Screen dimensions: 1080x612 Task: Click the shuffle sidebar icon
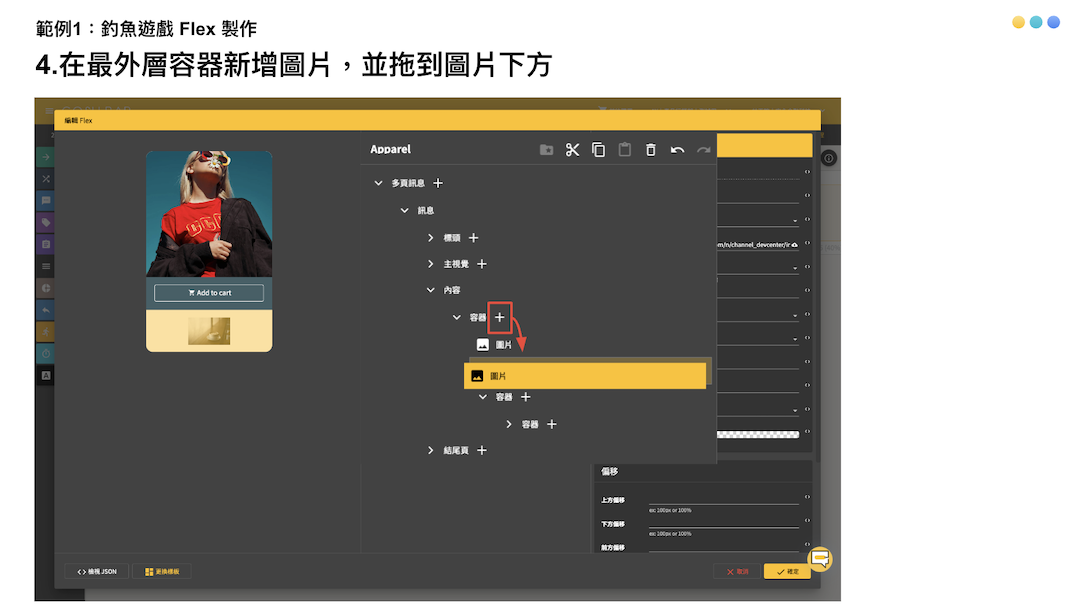(x=45, y=179)
